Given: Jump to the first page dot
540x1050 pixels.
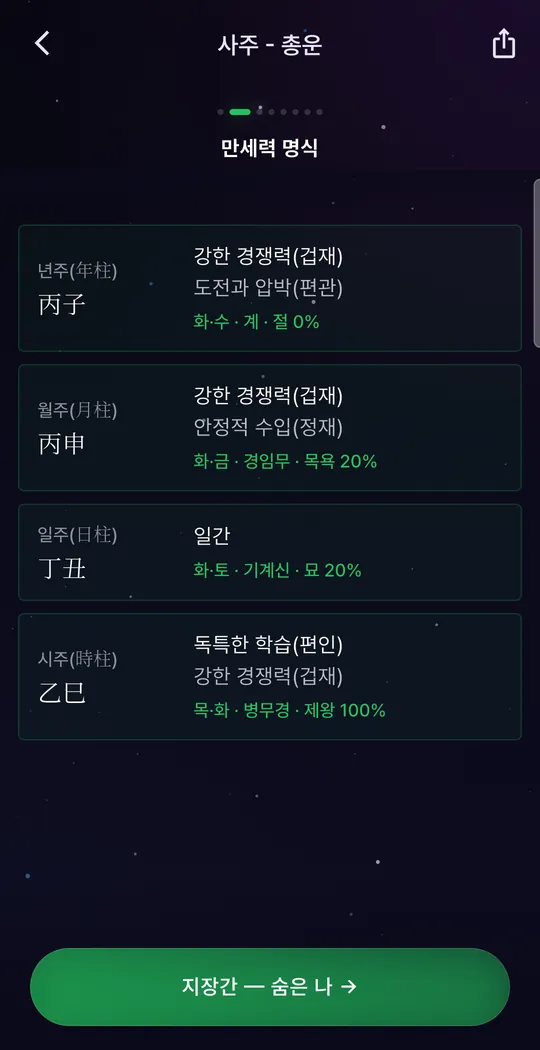Looking at the screenshot, I should [220, 112].
